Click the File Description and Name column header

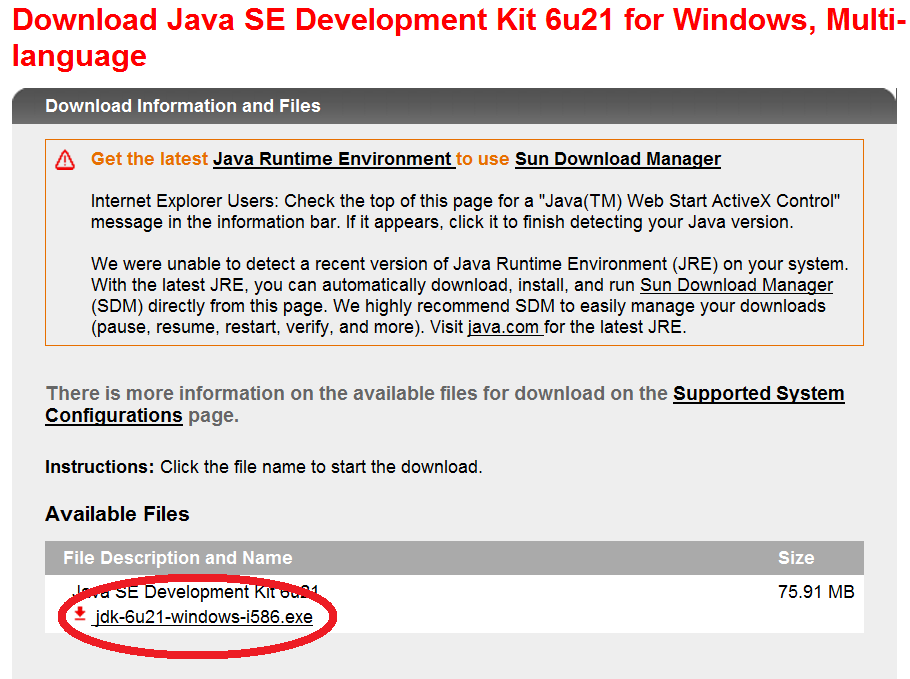pyautogui.click(x=178, y=558)
